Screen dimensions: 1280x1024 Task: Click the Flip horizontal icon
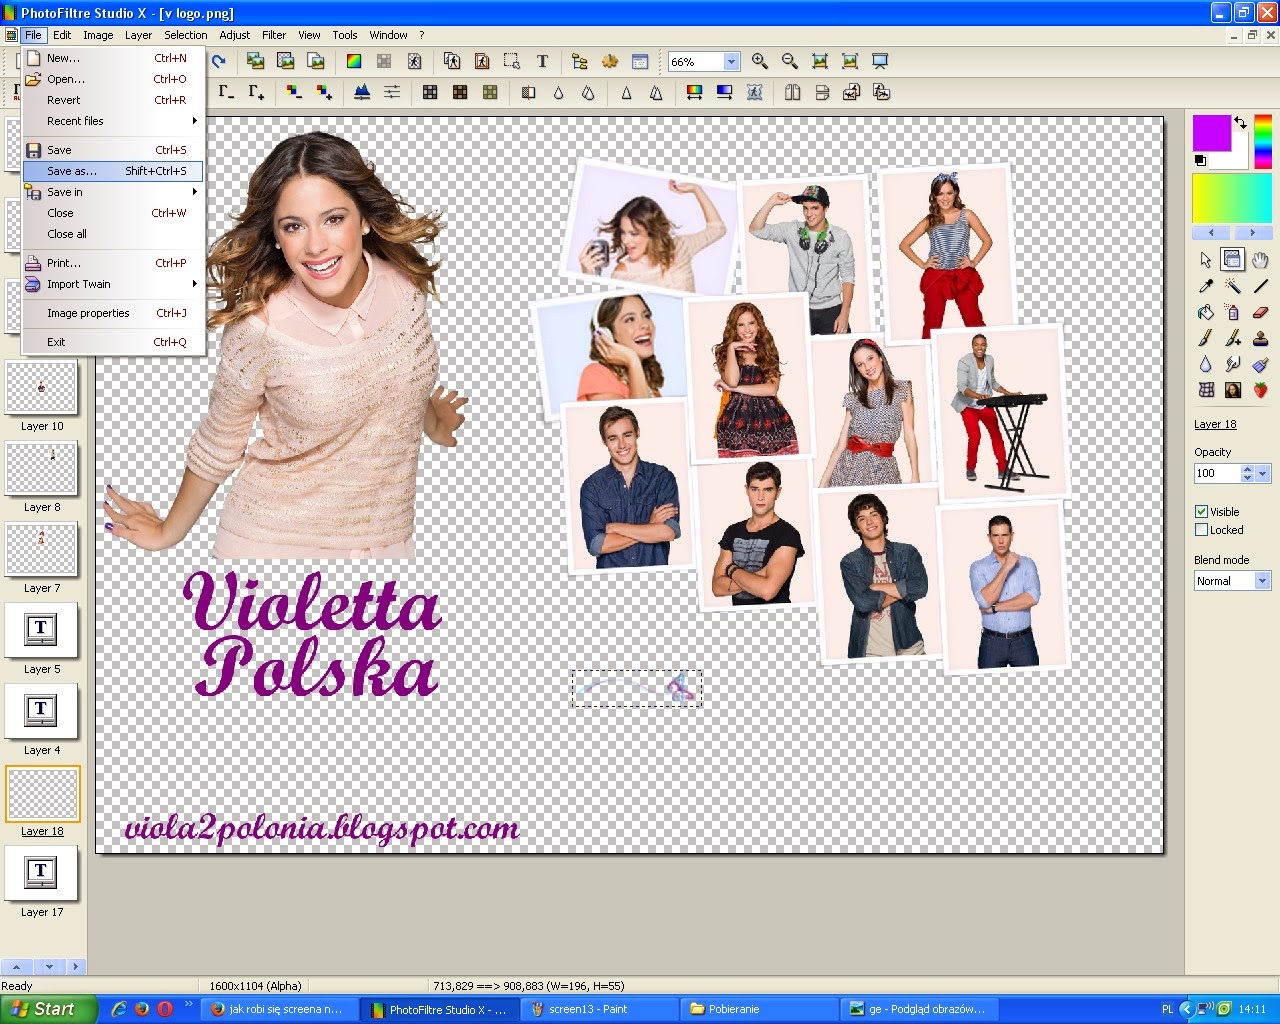pos(792,92)
